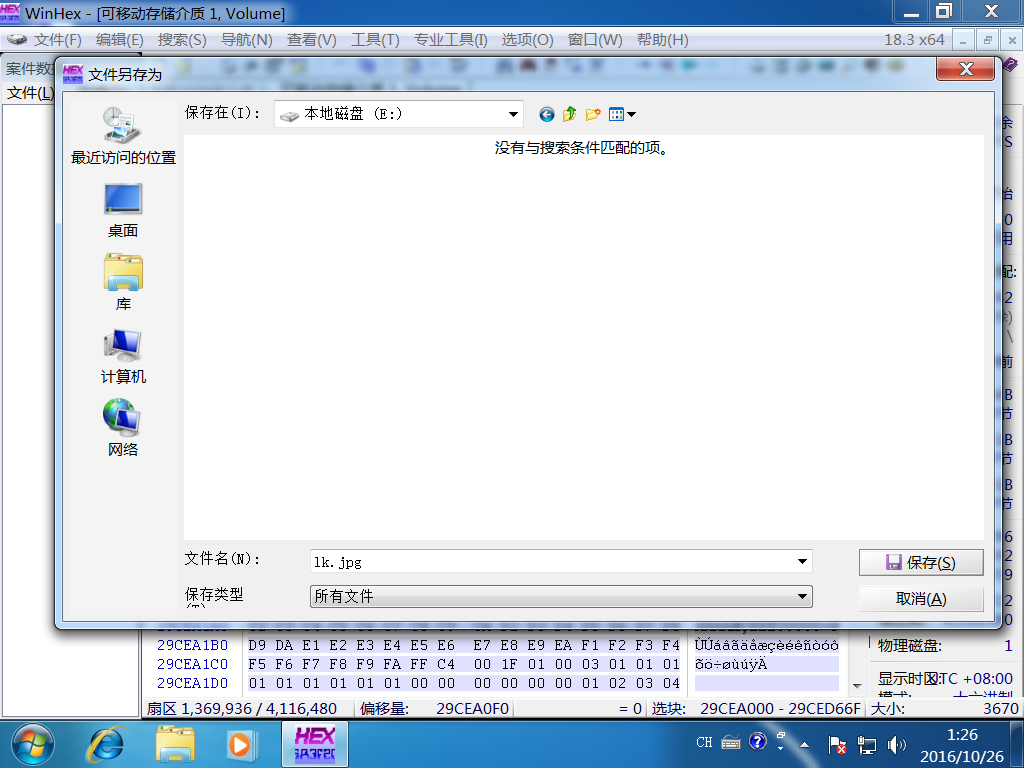Click the Windows Start button
This screenshot has height=768, width=1024.
33,744
